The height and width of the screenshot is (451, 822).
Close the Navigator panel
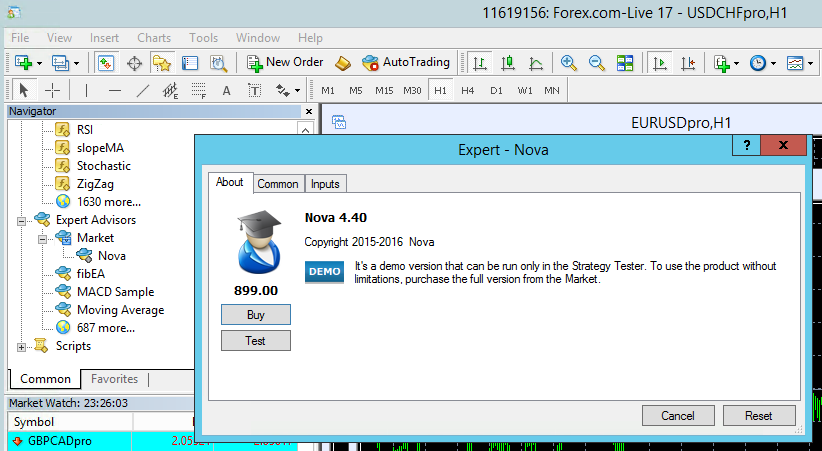coord(309,111)
